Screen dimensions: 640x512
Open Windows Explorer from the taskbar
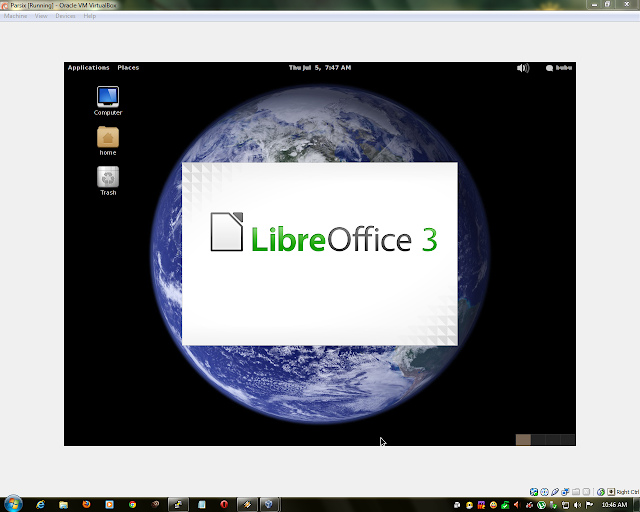pos(63,505)
